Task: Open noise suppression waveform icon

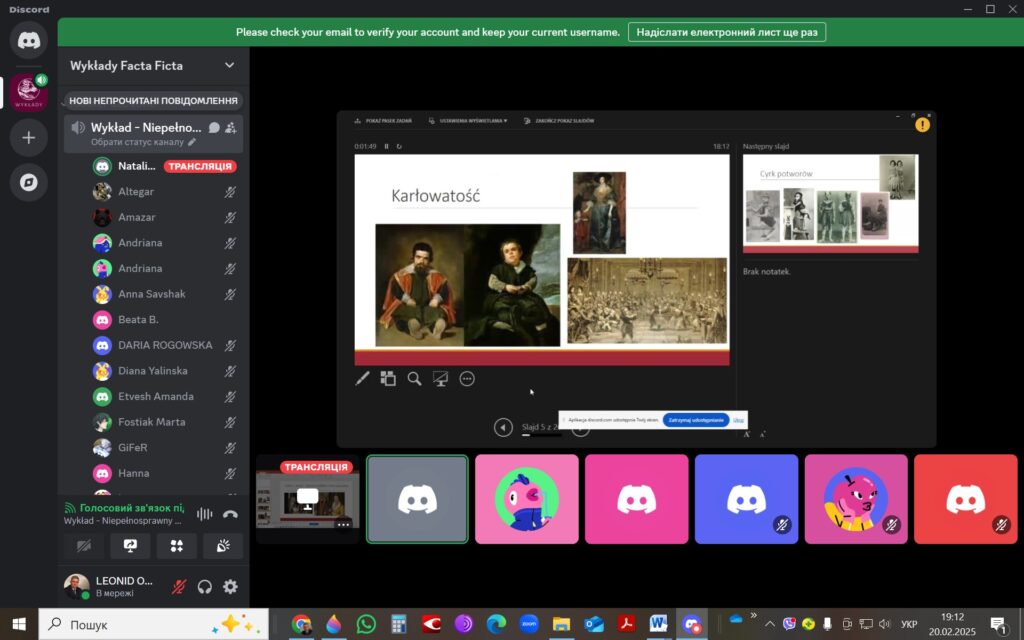Action: click(x=205, y=514)
